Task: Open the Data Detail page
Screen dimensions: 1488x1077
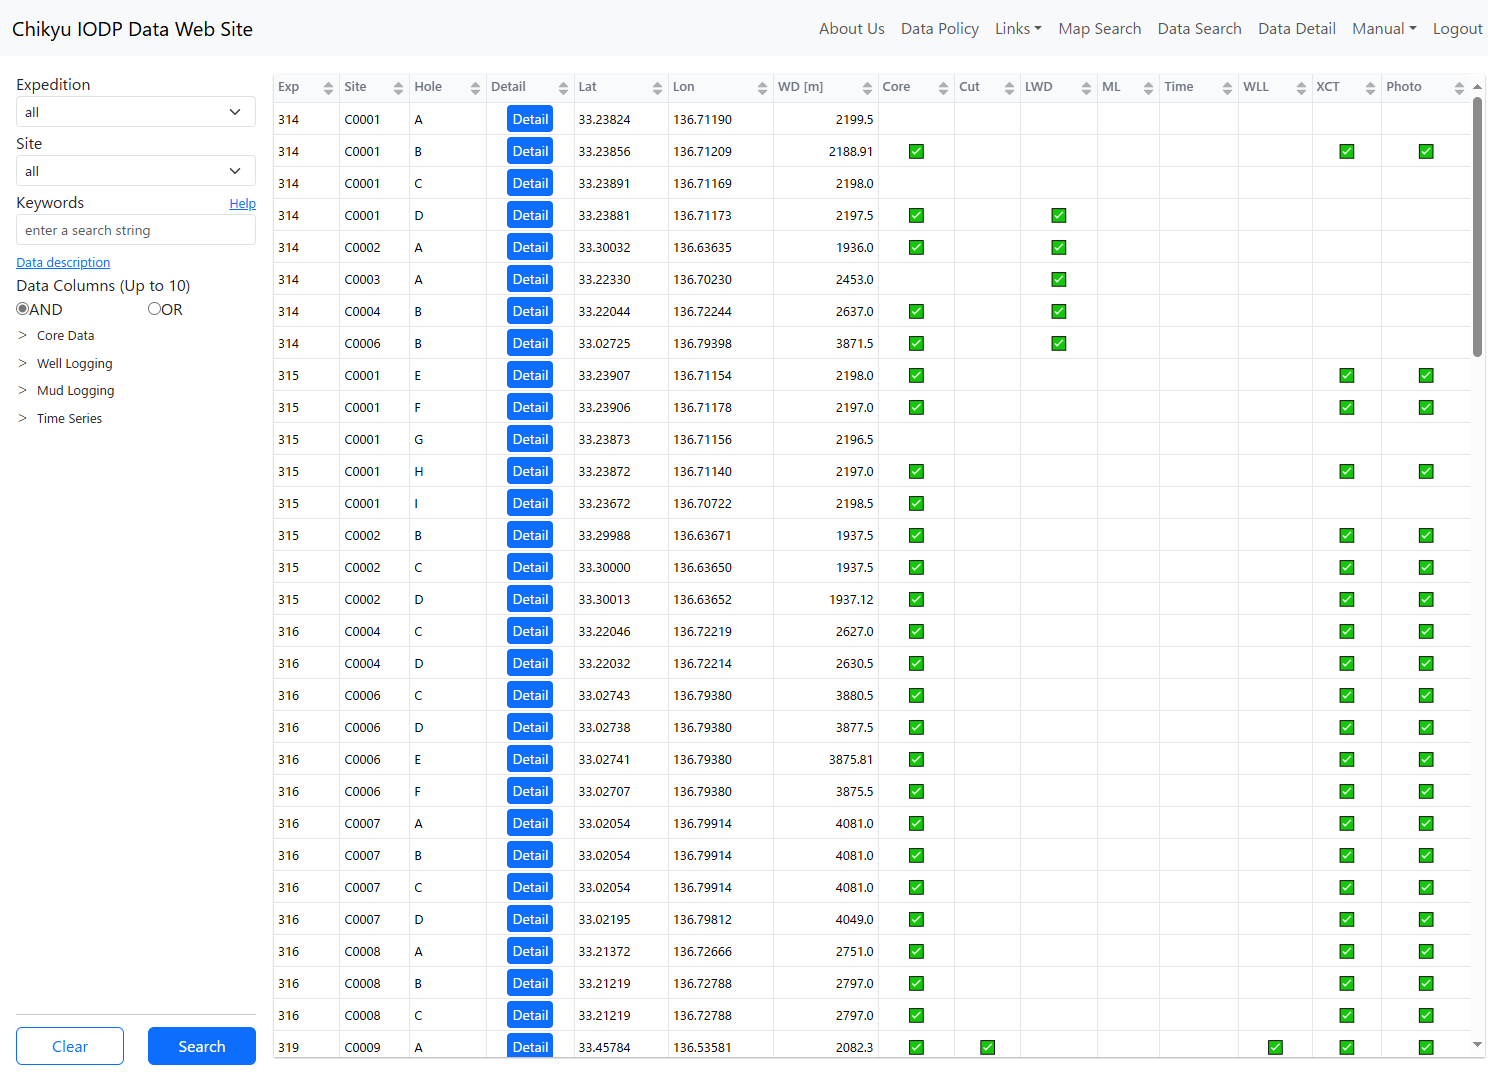Action: pyautogui.click(x=1297, y=29)
